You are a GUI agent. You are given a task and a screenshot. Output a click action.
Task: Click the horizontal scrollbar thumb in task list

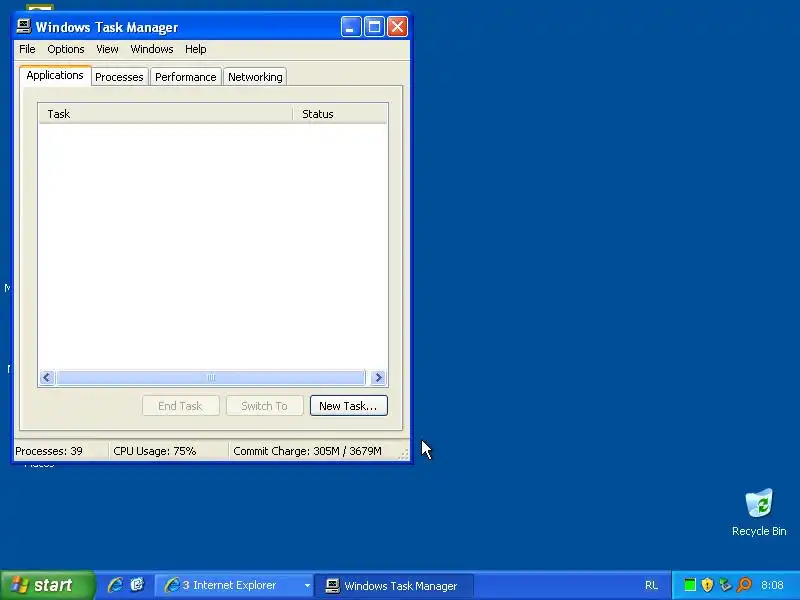pyautogui.click(x=211, y=378)
